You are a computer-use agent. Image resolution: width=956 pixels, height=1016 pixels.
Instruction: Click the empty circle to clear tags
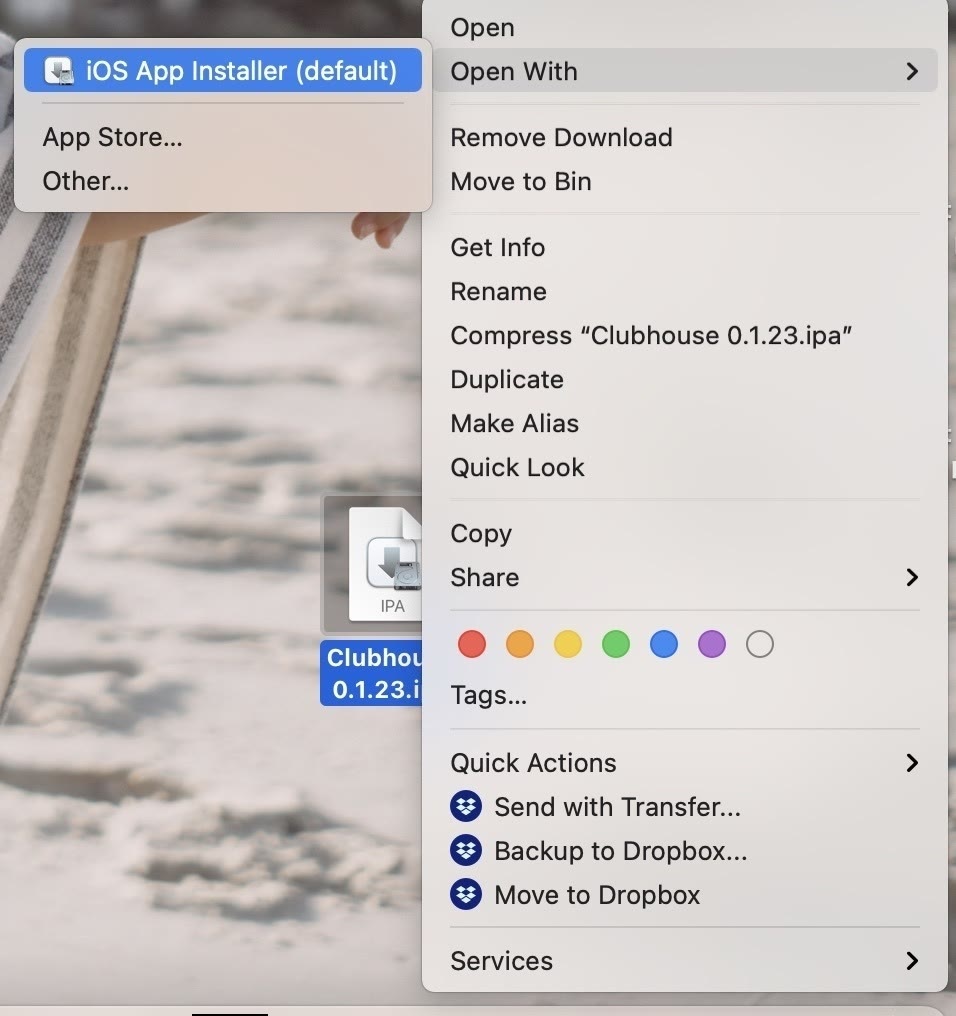pos(760,644)
